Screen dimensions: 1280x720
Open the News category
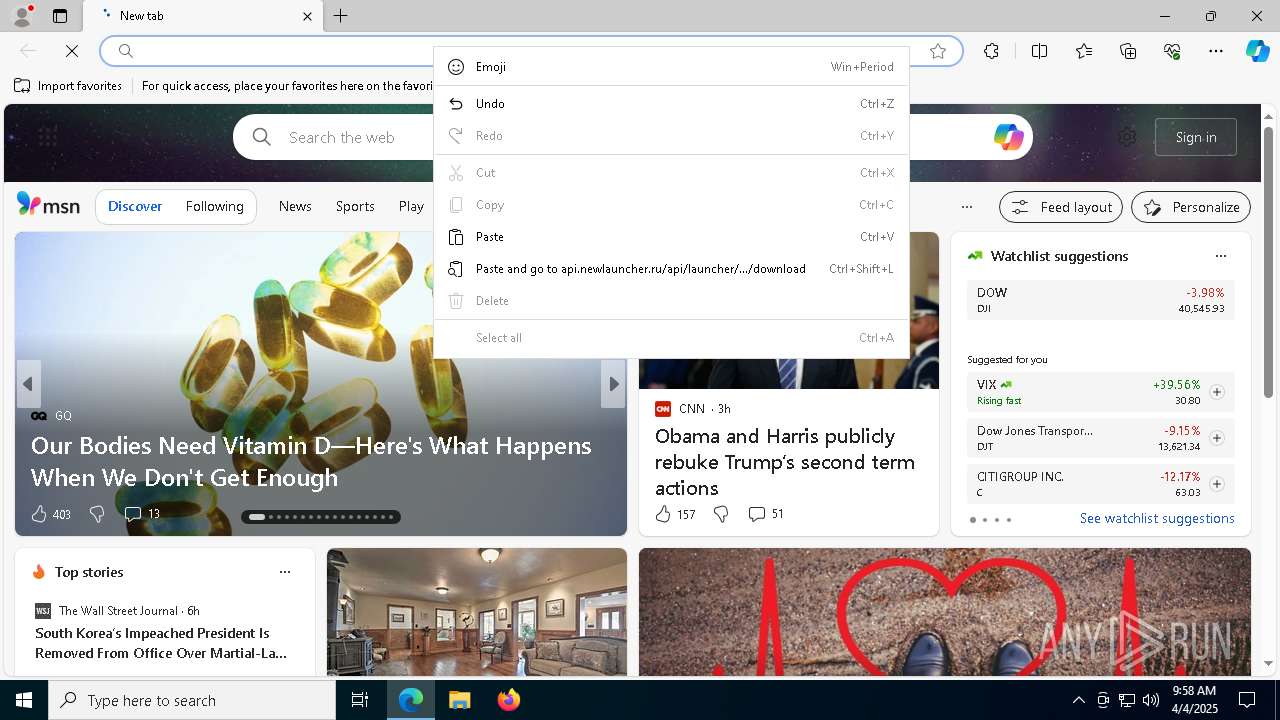tap(295, 206)
